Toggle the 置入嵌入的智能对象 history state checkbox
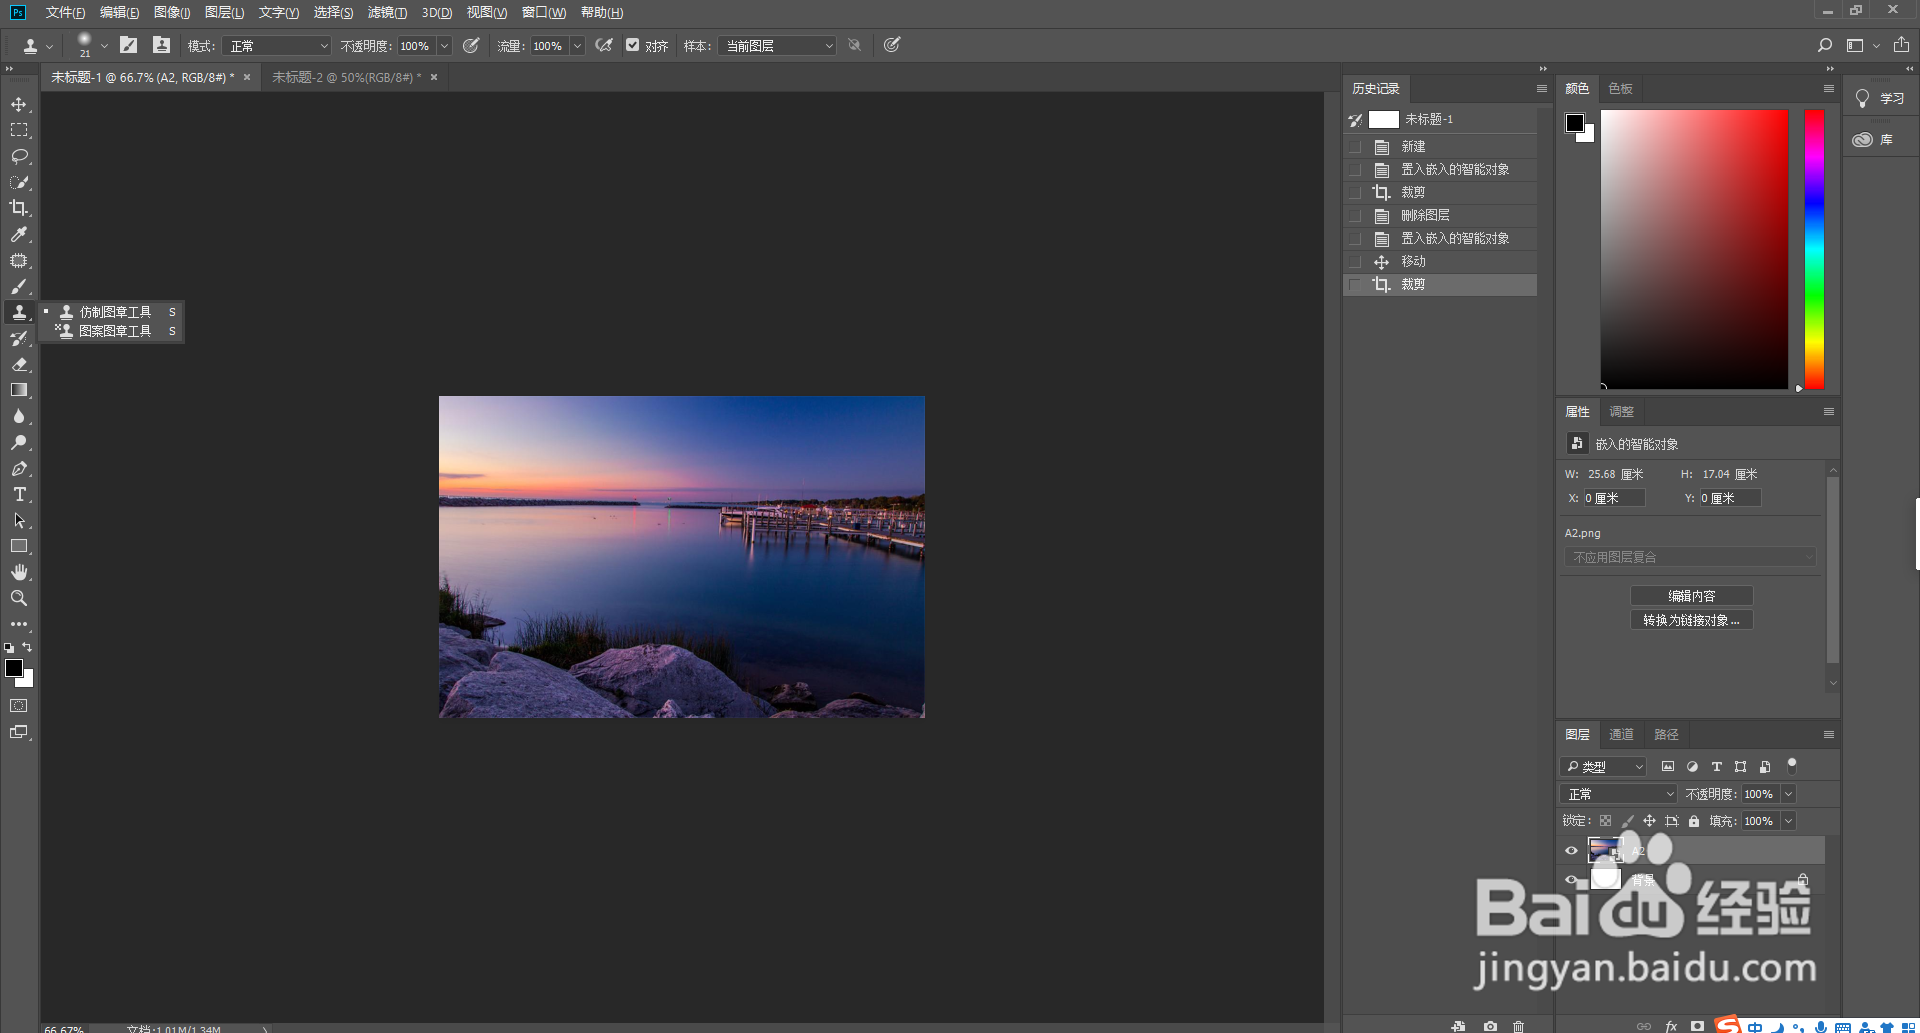Image resolution: width=1920 pixels, height=1033 pixels. 1355,170
